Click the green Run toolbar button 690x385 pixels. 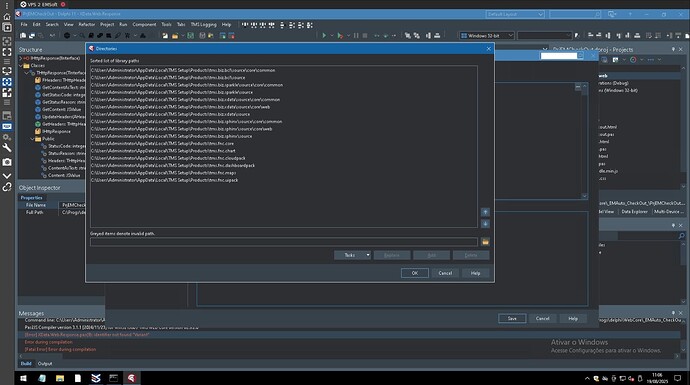(324, 36)
